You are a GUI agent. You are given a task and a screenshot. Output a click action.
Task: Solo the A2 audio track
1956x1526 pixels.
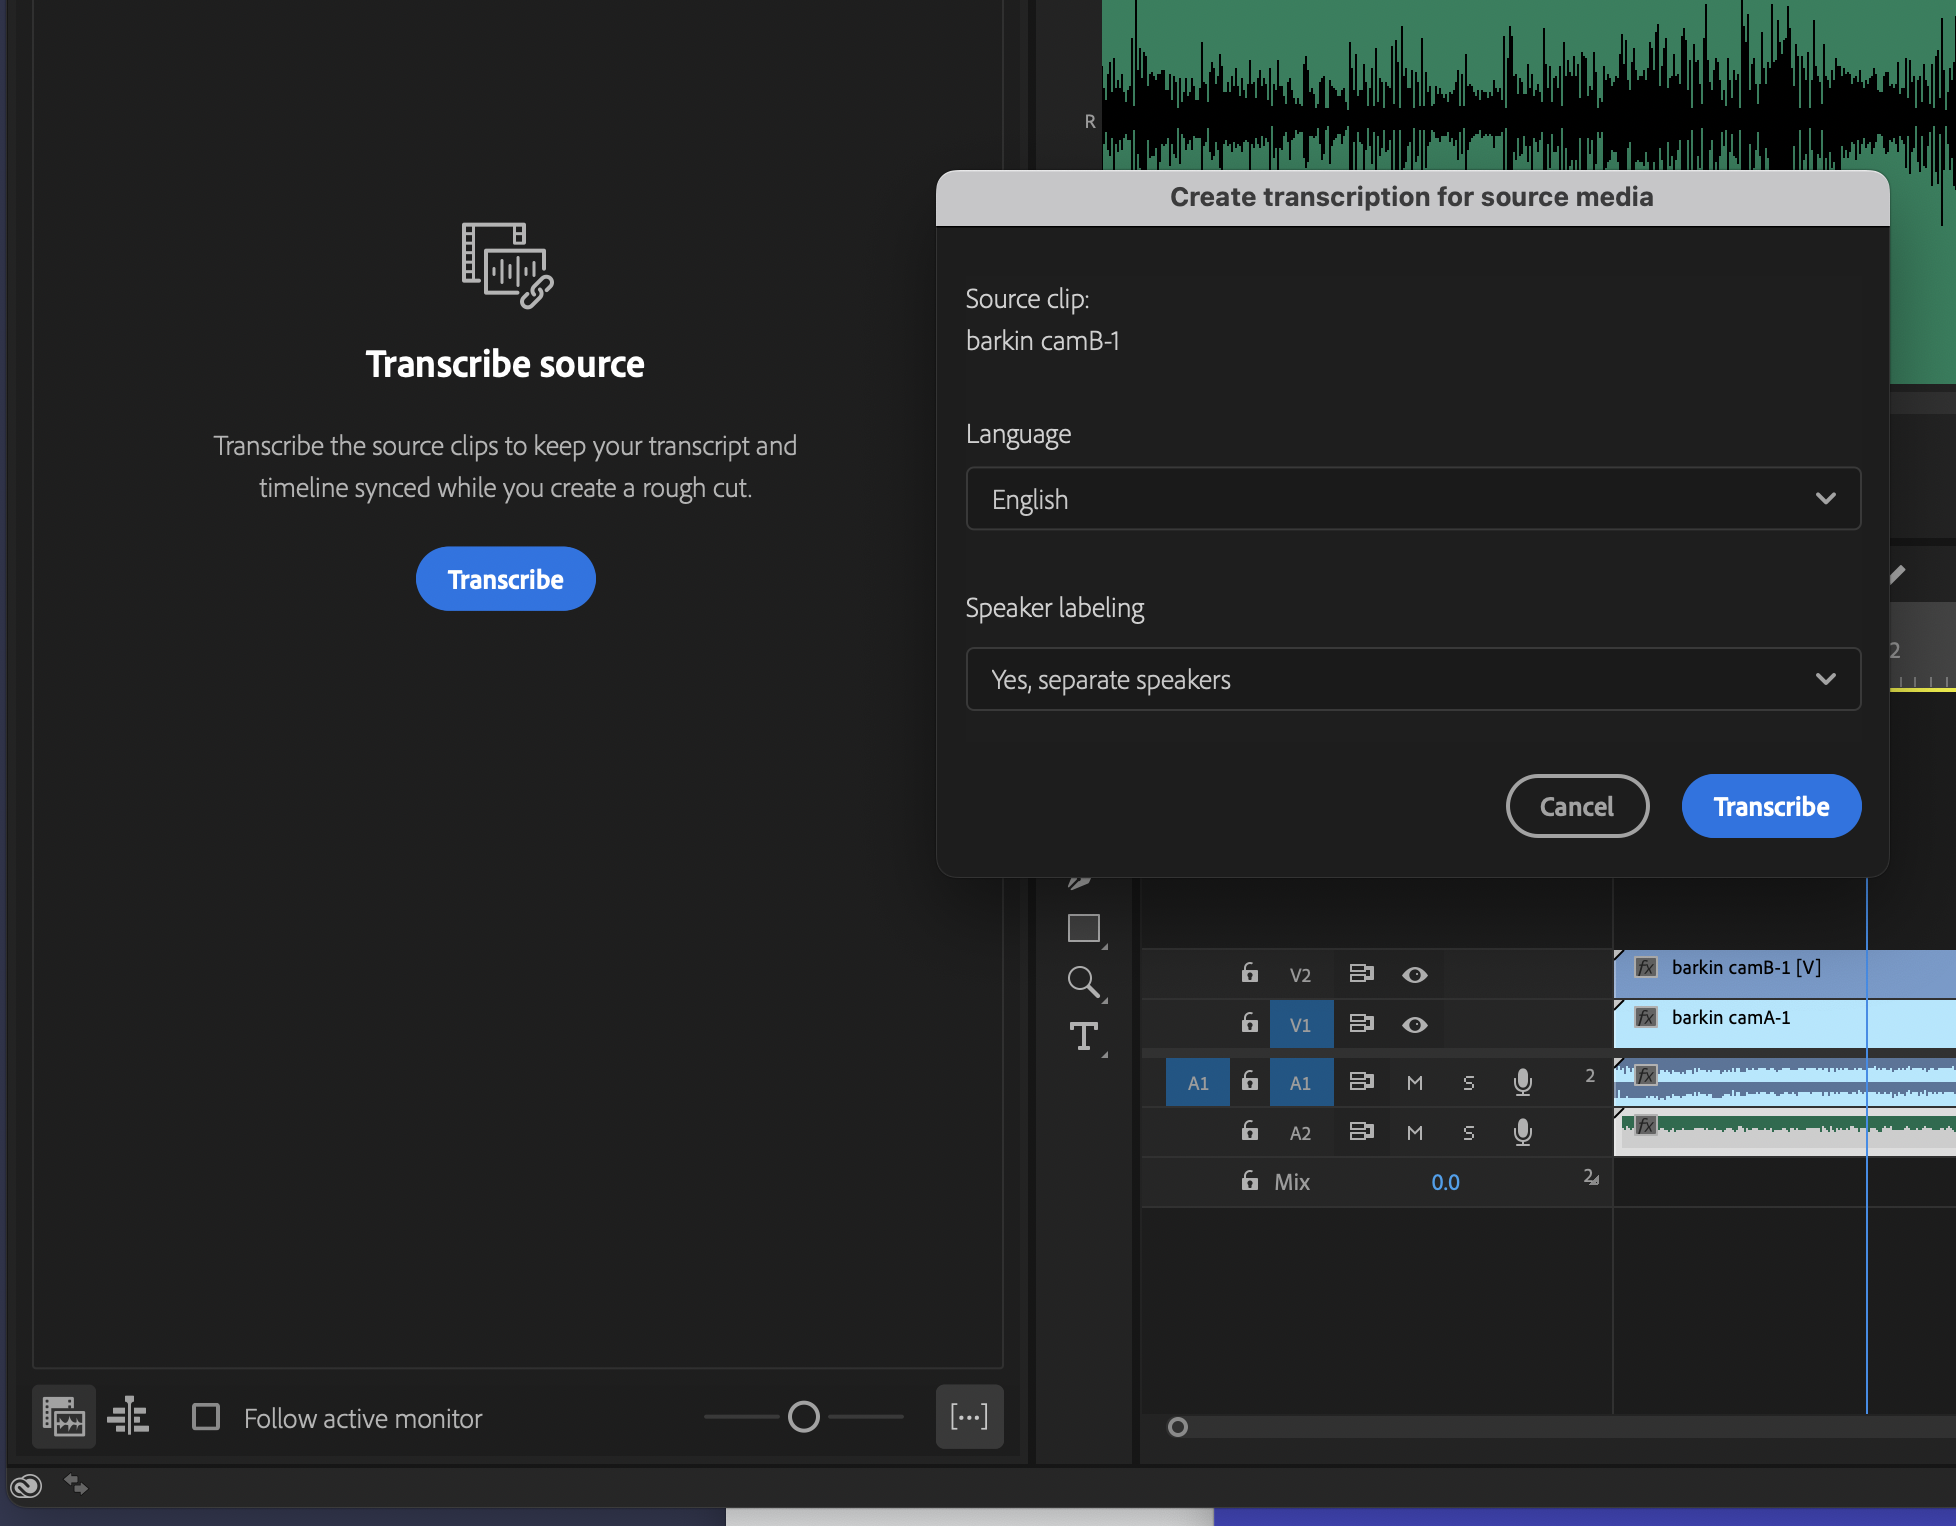point(1468,1132)
